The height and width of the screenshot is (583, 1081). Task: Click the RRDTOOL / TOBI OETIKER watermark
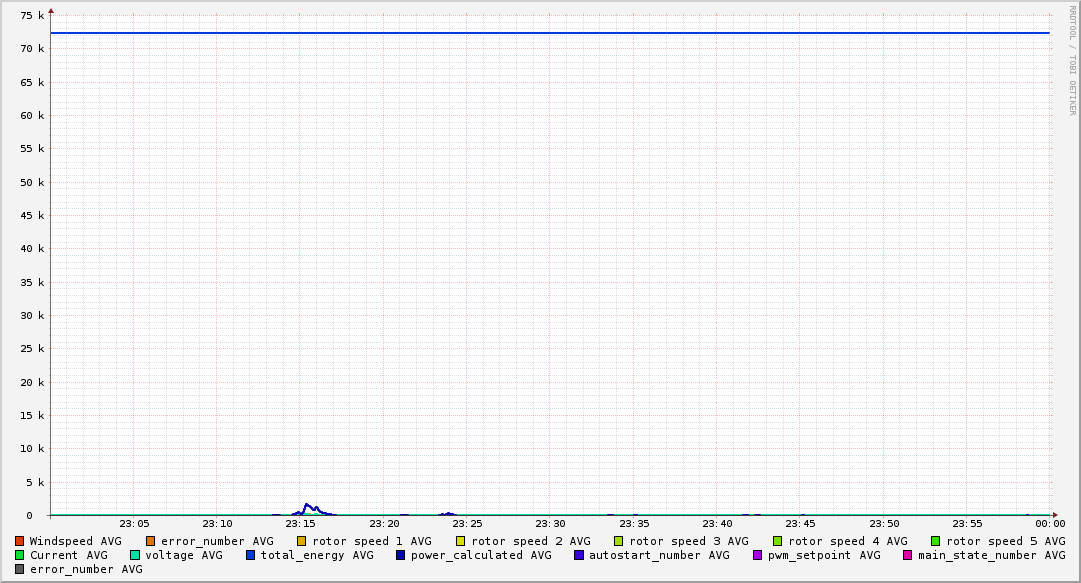tap(1072, 60)
